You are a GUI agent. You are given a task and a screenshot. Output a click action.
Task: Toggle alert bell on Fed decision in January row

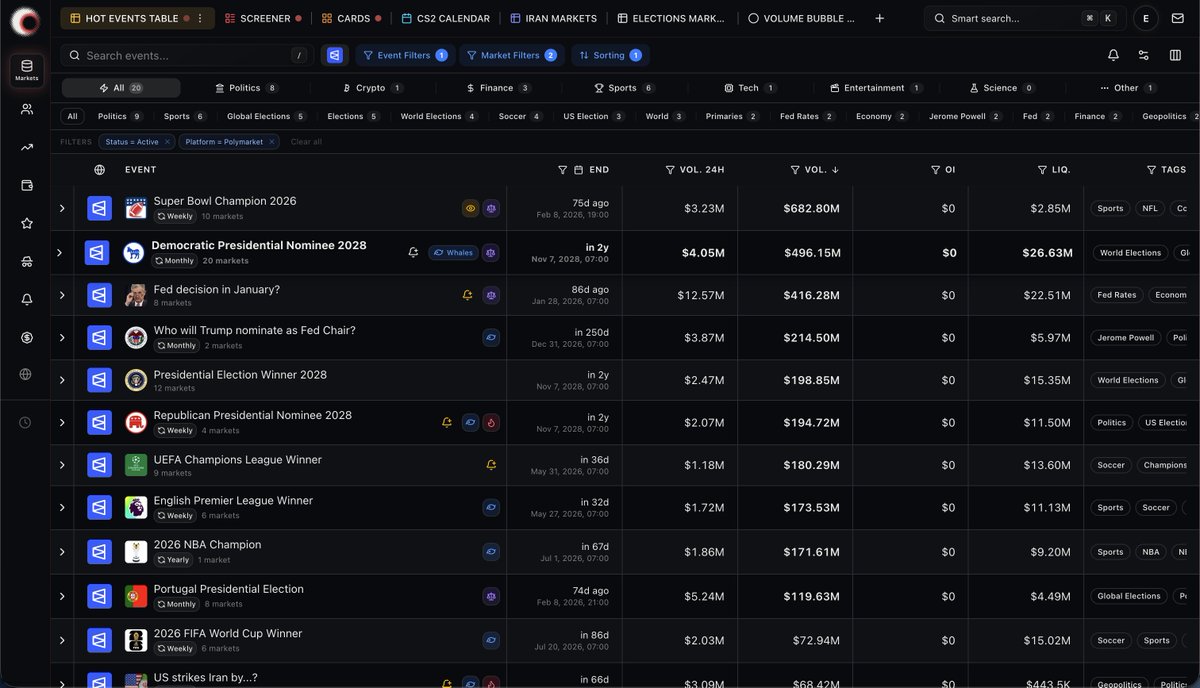pyautogui.click(x=467, y=295)
